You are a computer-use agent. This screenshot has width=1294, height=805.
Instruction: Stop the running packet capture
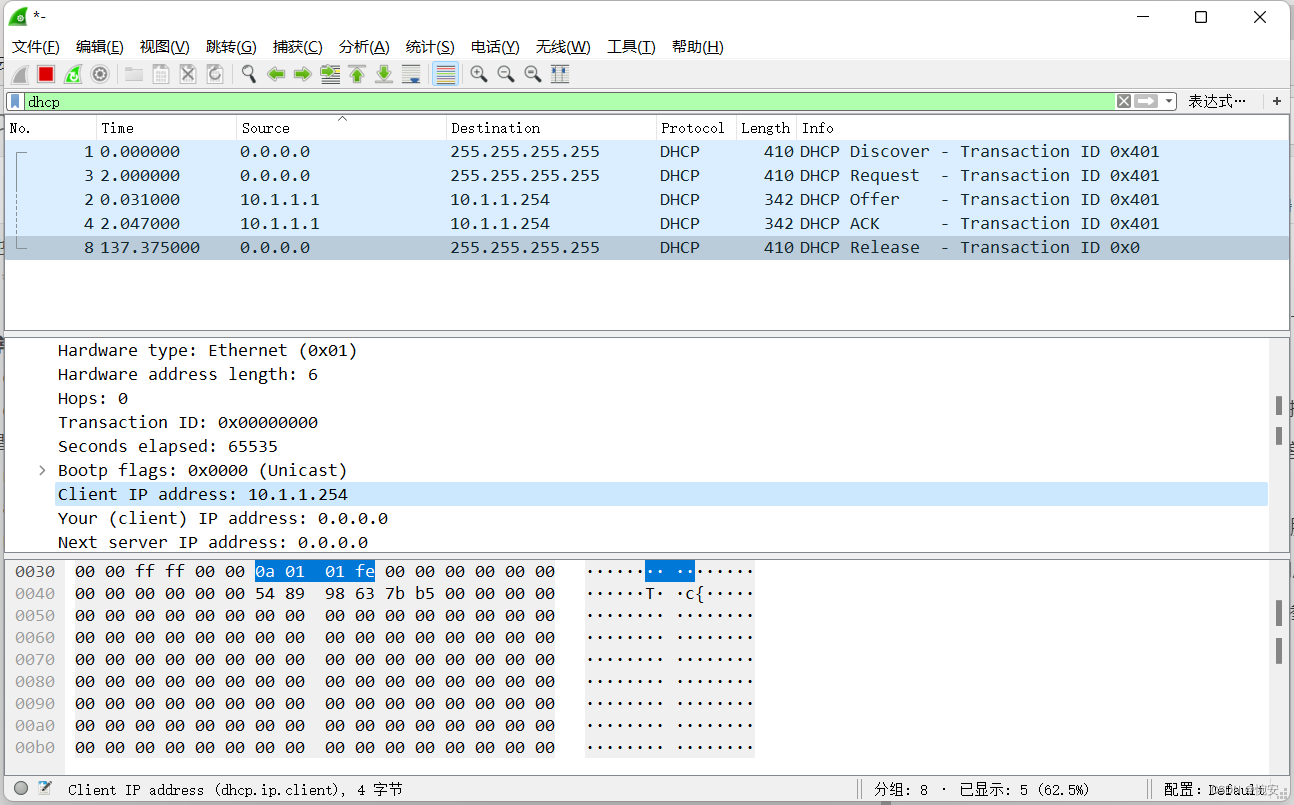46,74
